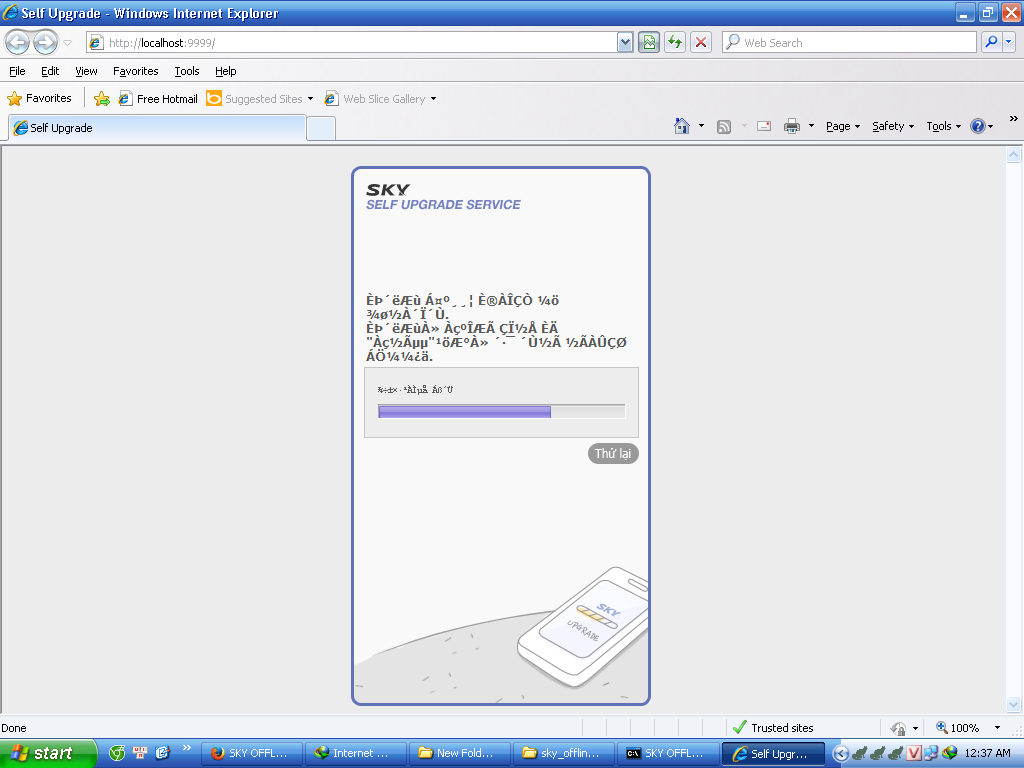Open the Home page icon
Image resolution: width=1024 pixels, height=768 pixels.
pos(682,126)
